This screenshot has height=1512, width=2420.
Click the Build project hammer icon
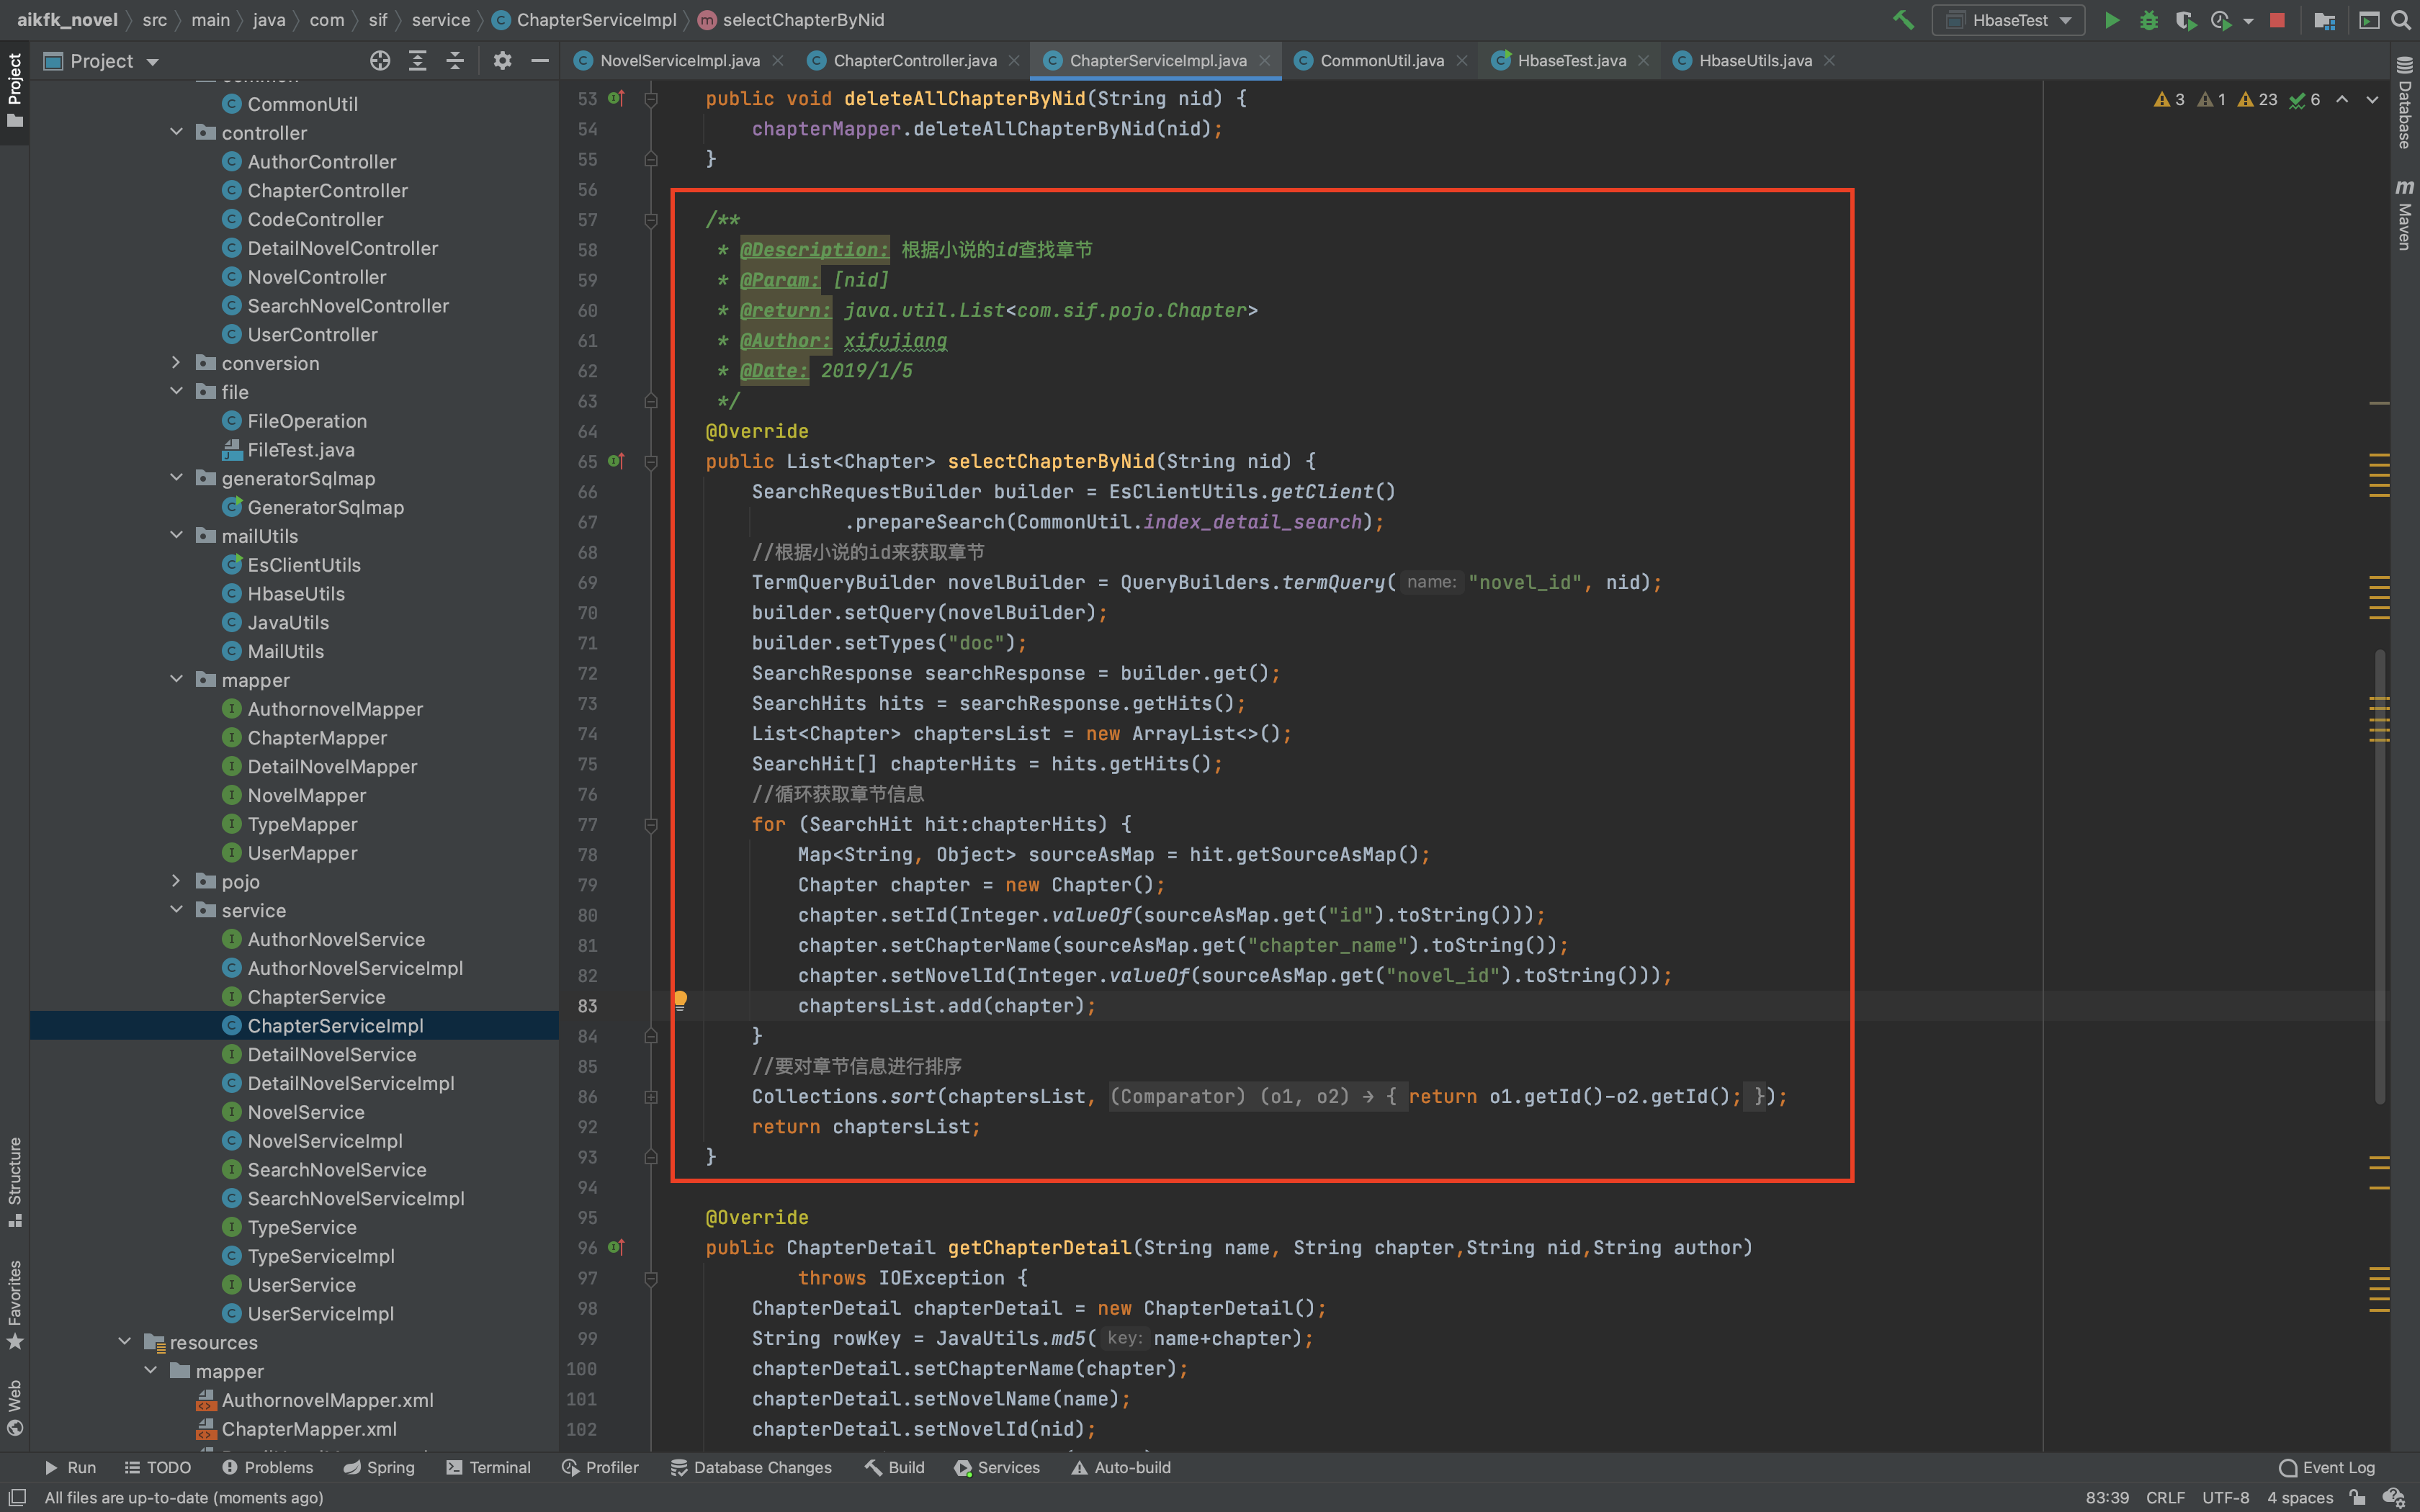click(1902, 20)
